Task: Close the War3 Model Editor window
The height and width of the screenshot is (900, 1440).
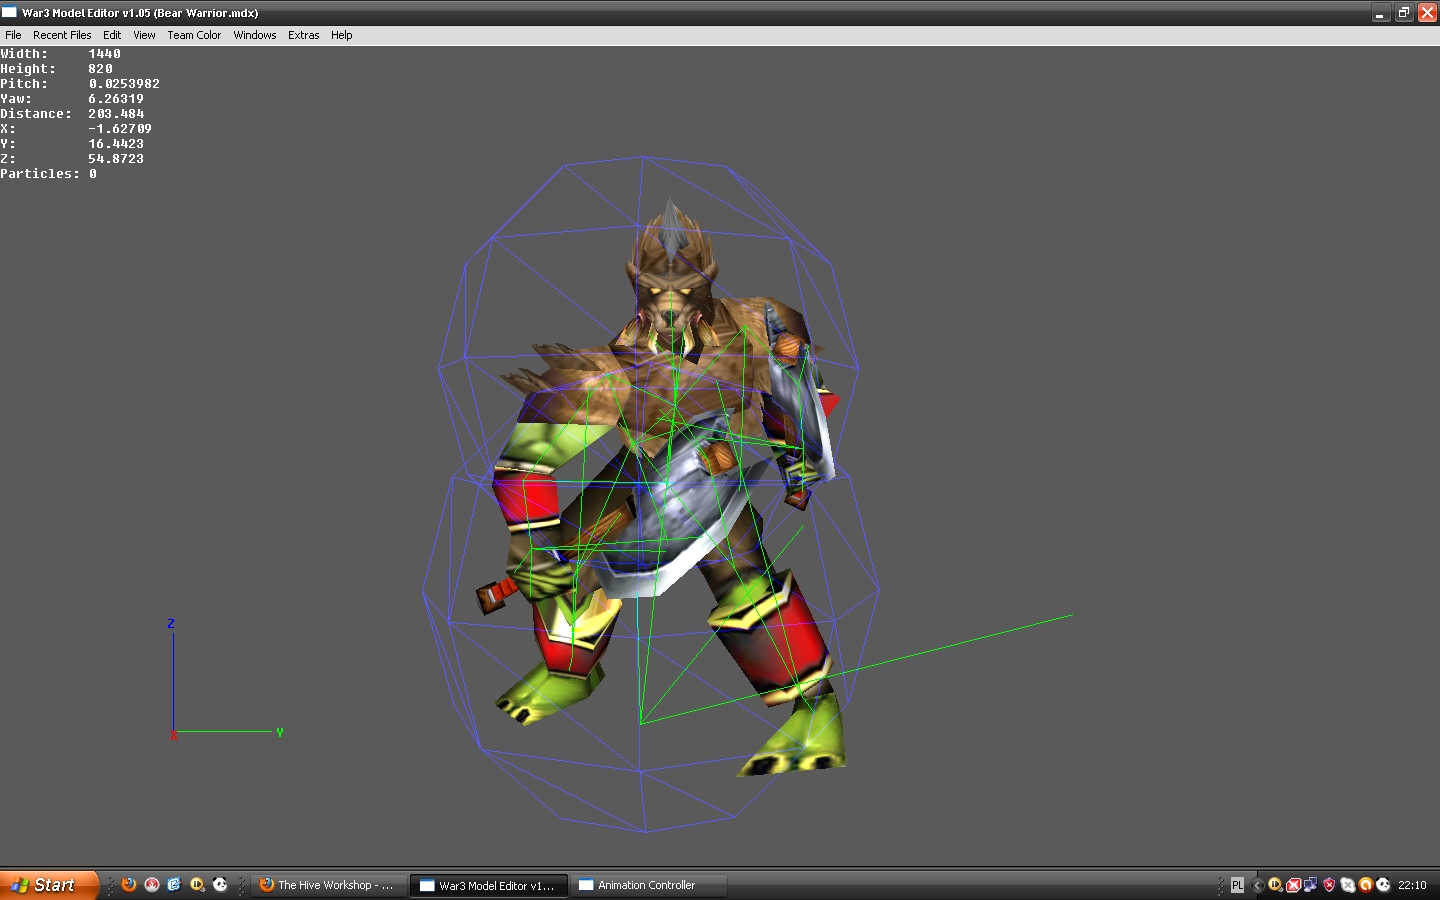Action: pos(1428,13)
